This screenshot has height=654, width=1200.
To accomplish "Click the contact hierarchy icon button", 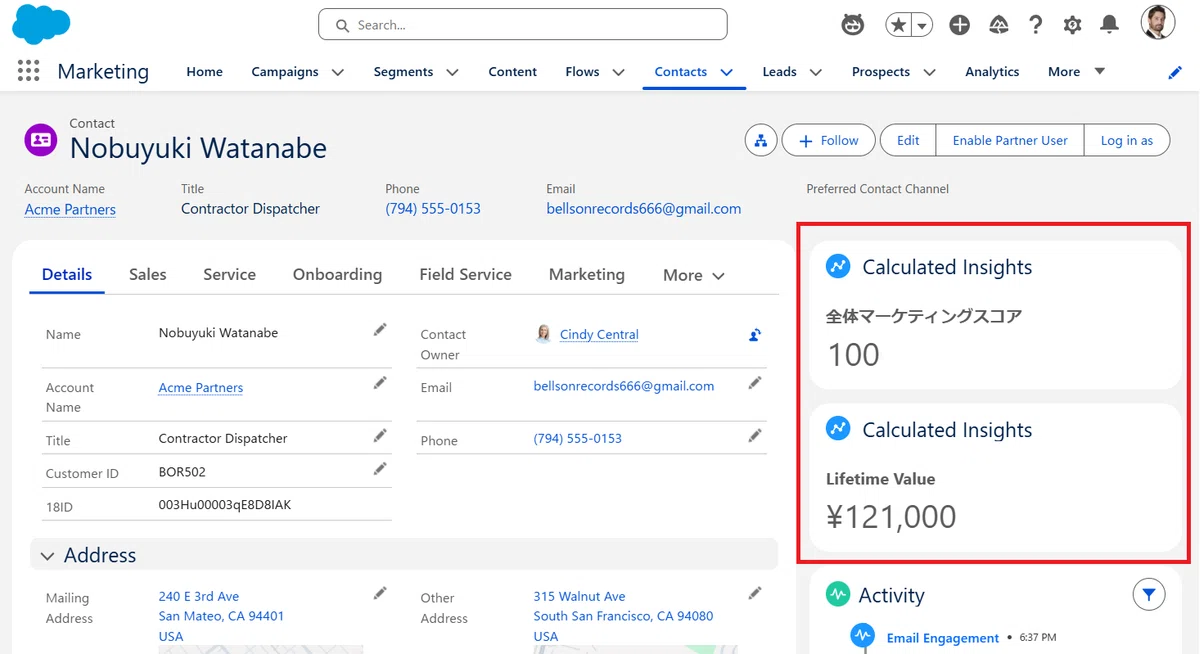I will (x=761, y=141).
